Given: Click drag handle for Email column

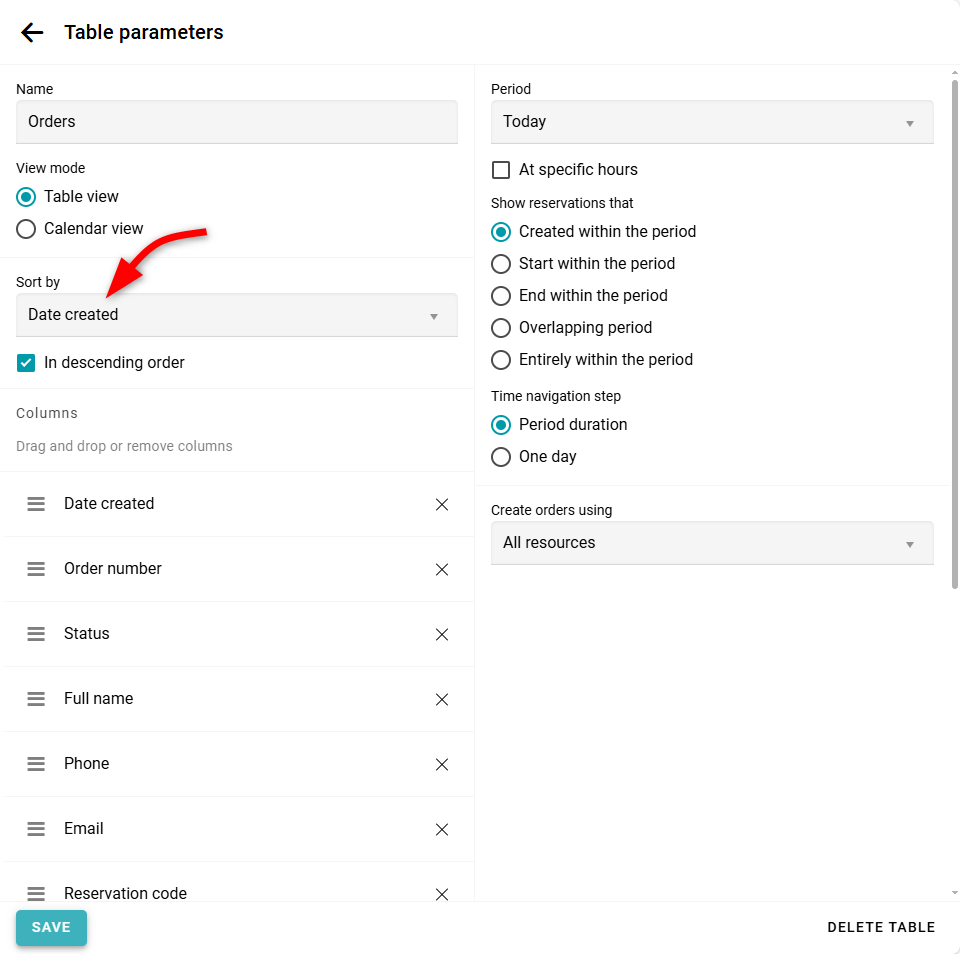Looking at the screenshot, I should coord(36,829).
